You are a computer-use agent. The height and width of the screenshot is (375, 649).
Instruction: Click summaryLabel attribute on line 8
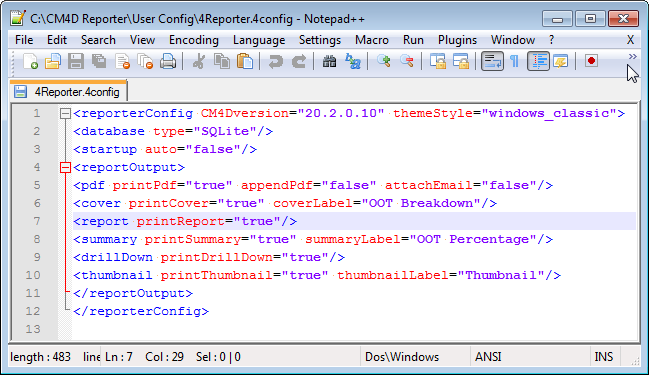click(353, 239)
